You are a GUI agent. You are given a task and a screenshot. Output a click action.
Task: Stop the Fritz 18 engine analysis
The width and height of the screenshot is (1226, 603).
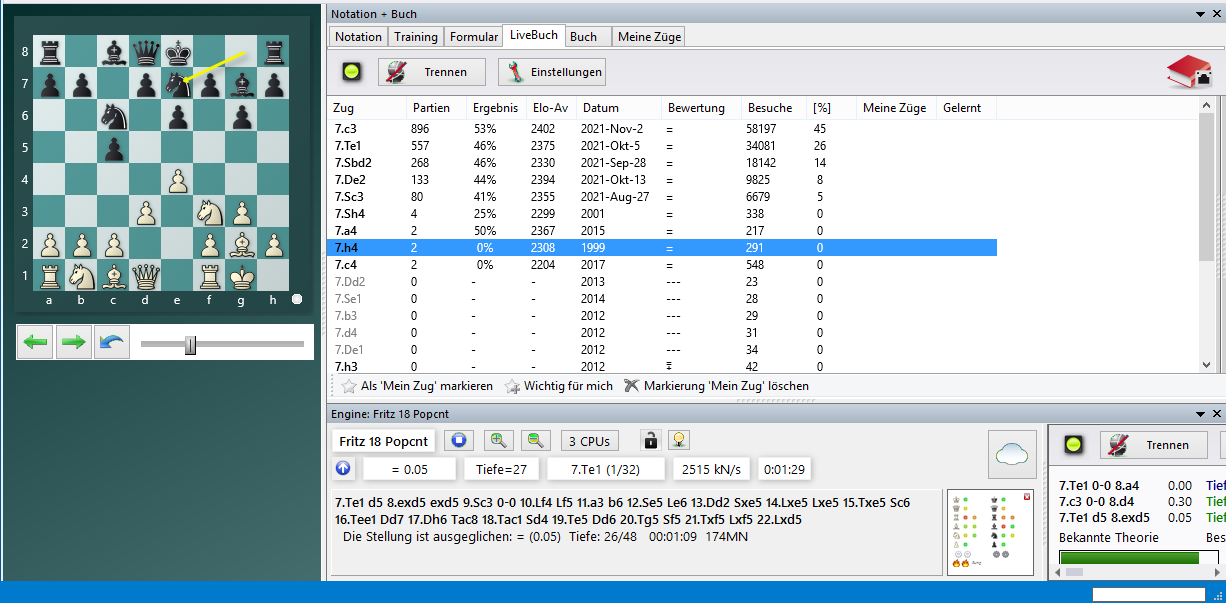pyautogui.click(x=459, y=441)
